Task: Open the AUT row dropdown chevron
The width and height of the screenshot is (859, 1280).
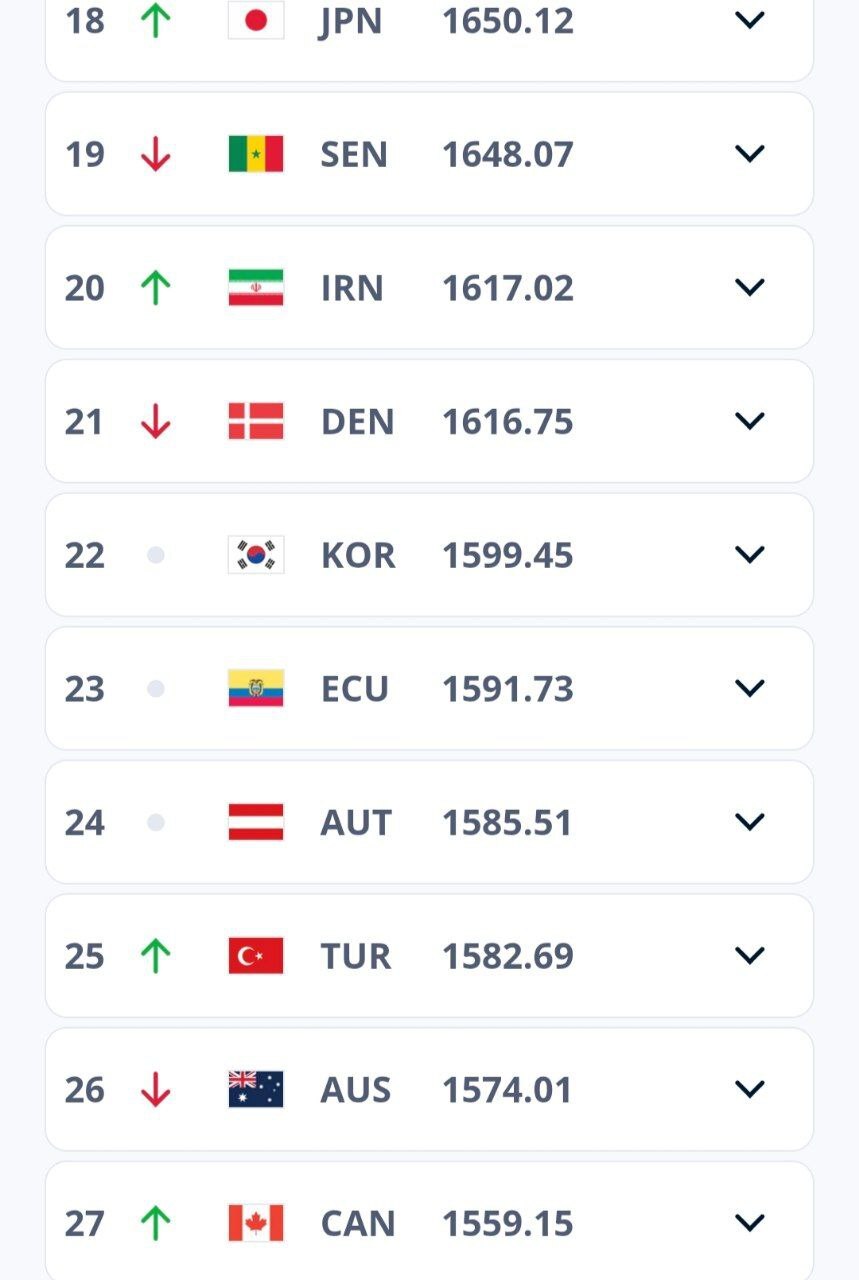Action: (749, 822)
